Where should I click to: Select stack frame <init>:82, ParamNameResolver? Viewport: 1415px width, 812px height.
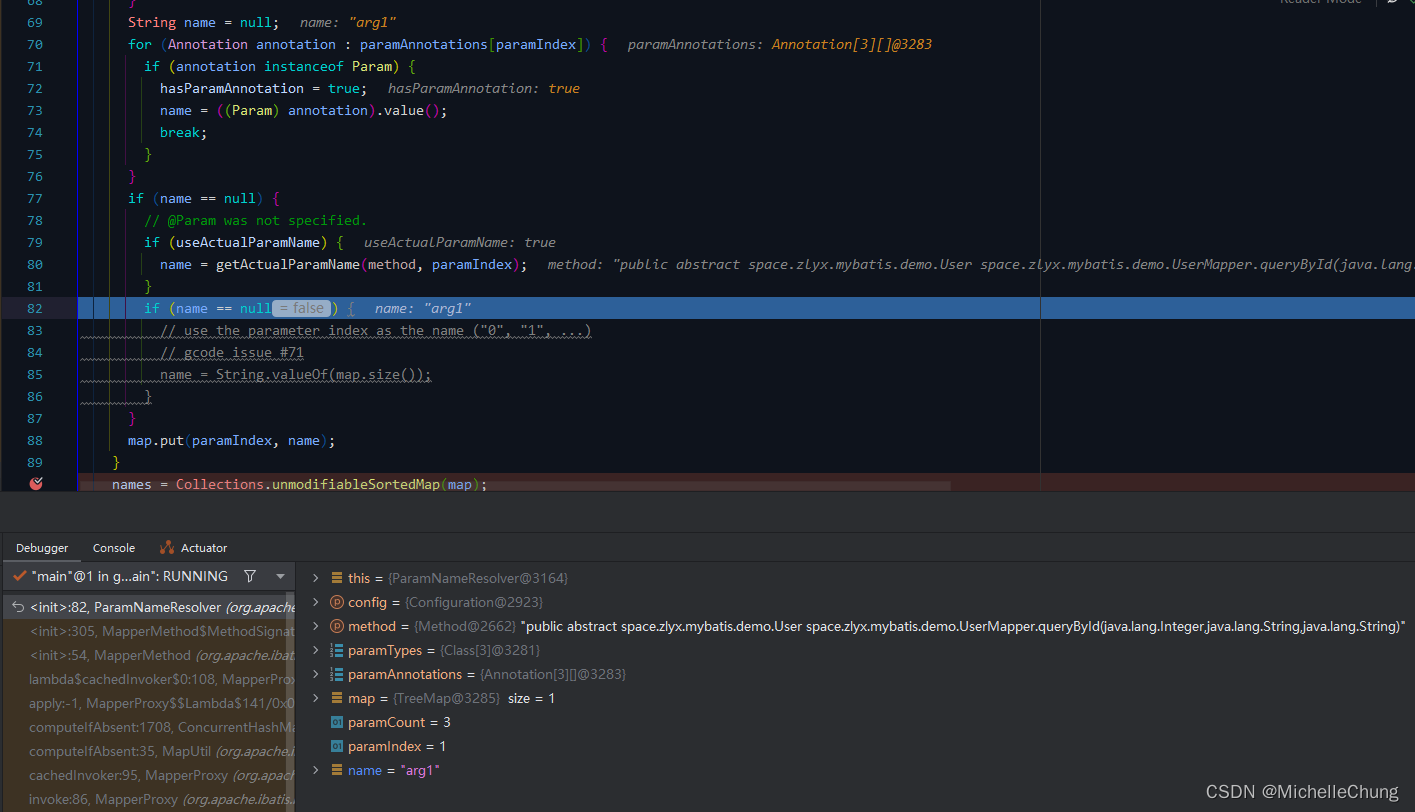pyautogui.click(x=150, y=607)
